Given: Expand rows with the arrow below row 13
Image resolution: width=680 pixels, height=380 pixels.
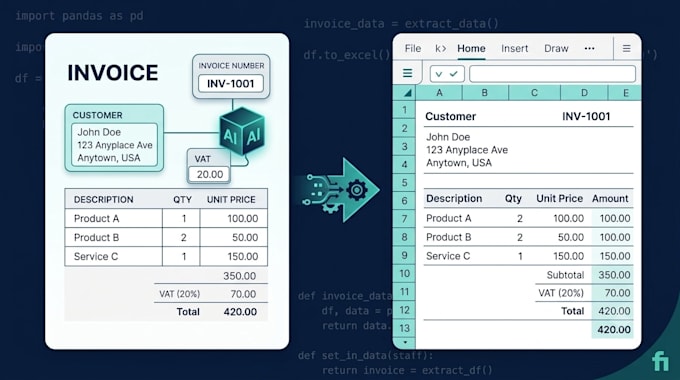Looking at the screenshot, I should [405, 342].
